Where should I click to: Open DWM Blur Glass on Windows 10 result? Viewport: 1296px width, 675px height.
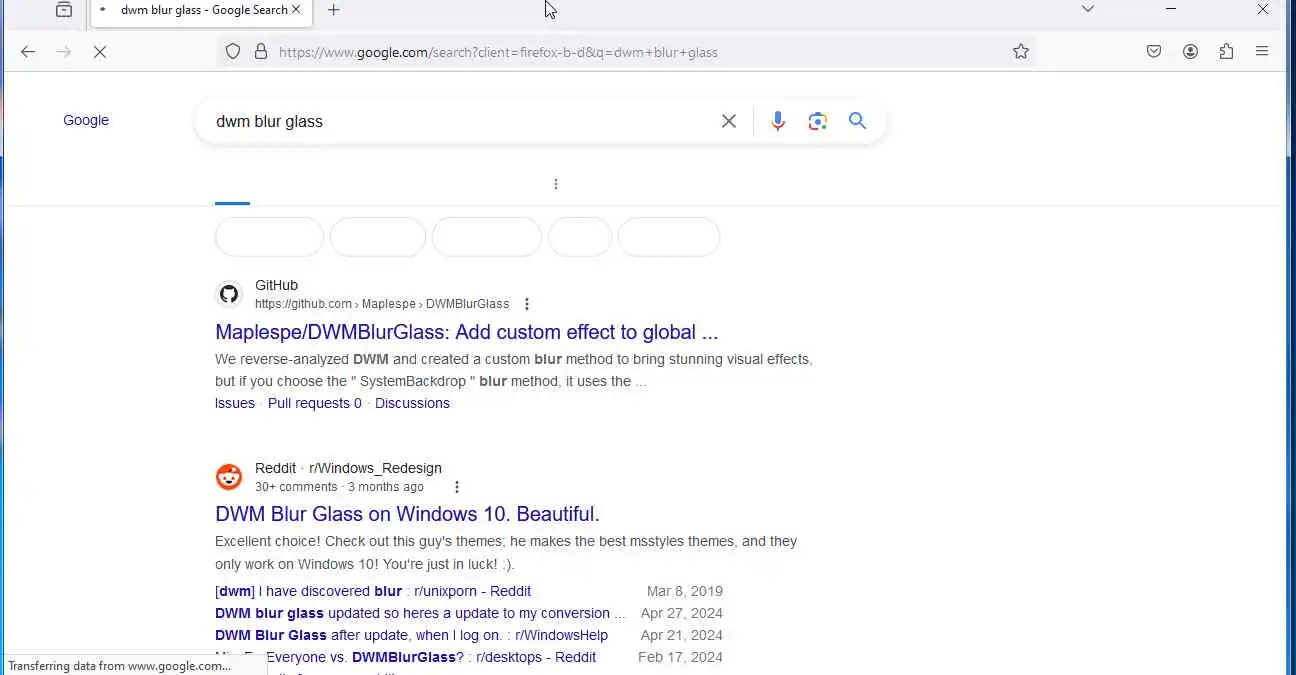pyautogui.click(x=407, y=514)
